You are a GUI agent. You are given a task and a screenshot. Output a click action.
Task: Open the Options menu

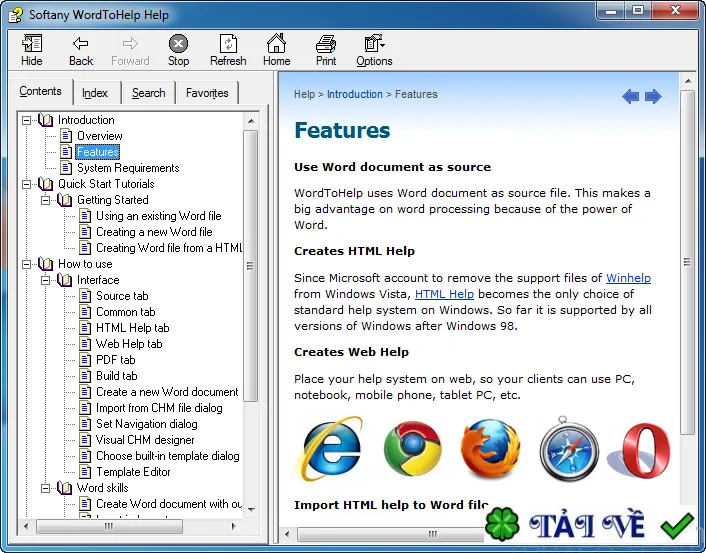click(374, 50)
